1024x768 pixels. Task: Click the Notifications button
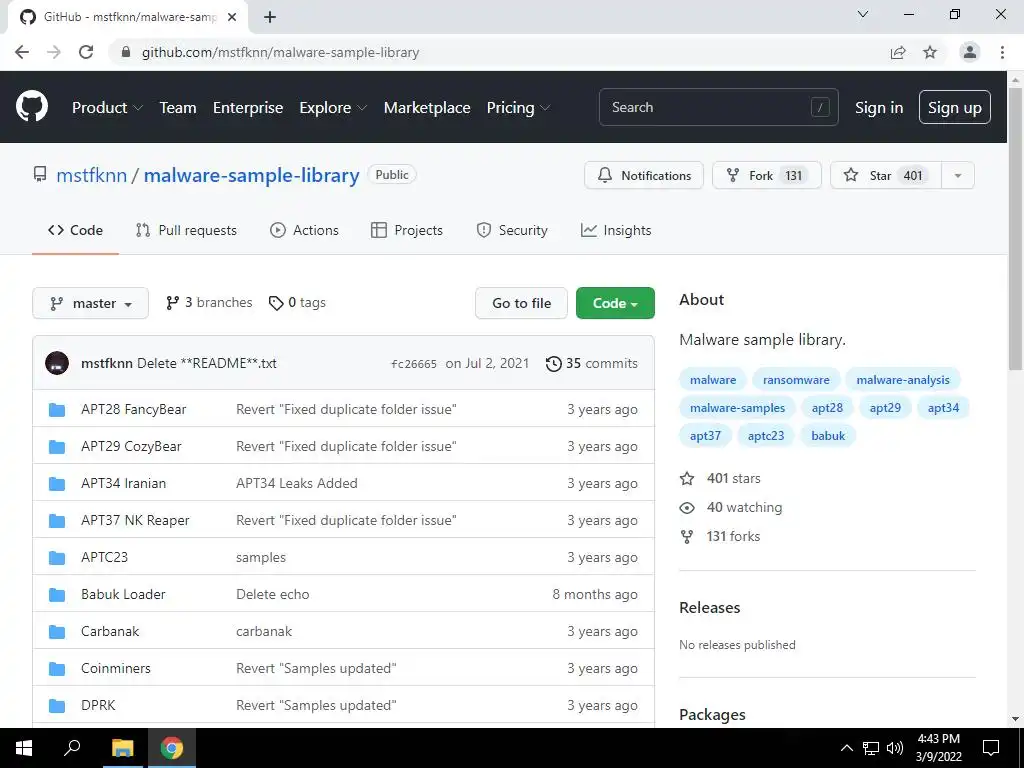644,176
